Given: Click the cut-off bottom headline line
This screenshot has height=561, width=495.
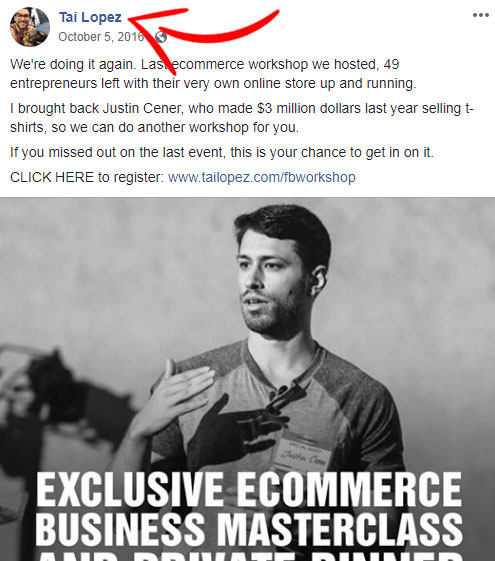Looking at the screenshot, I should pos(249,556).
